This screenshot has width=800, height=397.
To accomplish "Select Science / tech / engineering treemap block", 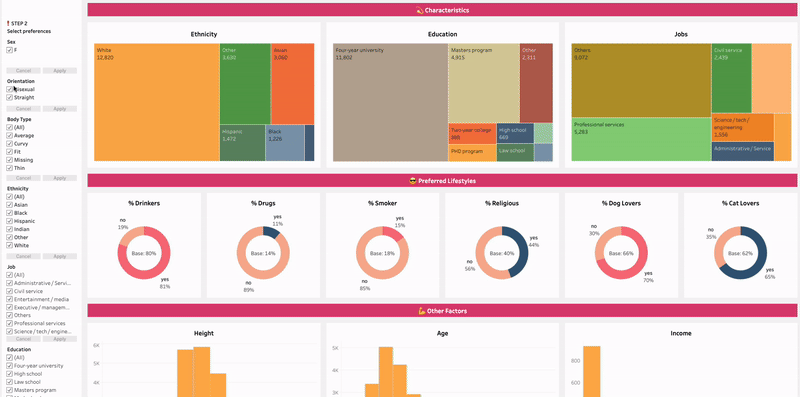I will (x=743, y=128).
